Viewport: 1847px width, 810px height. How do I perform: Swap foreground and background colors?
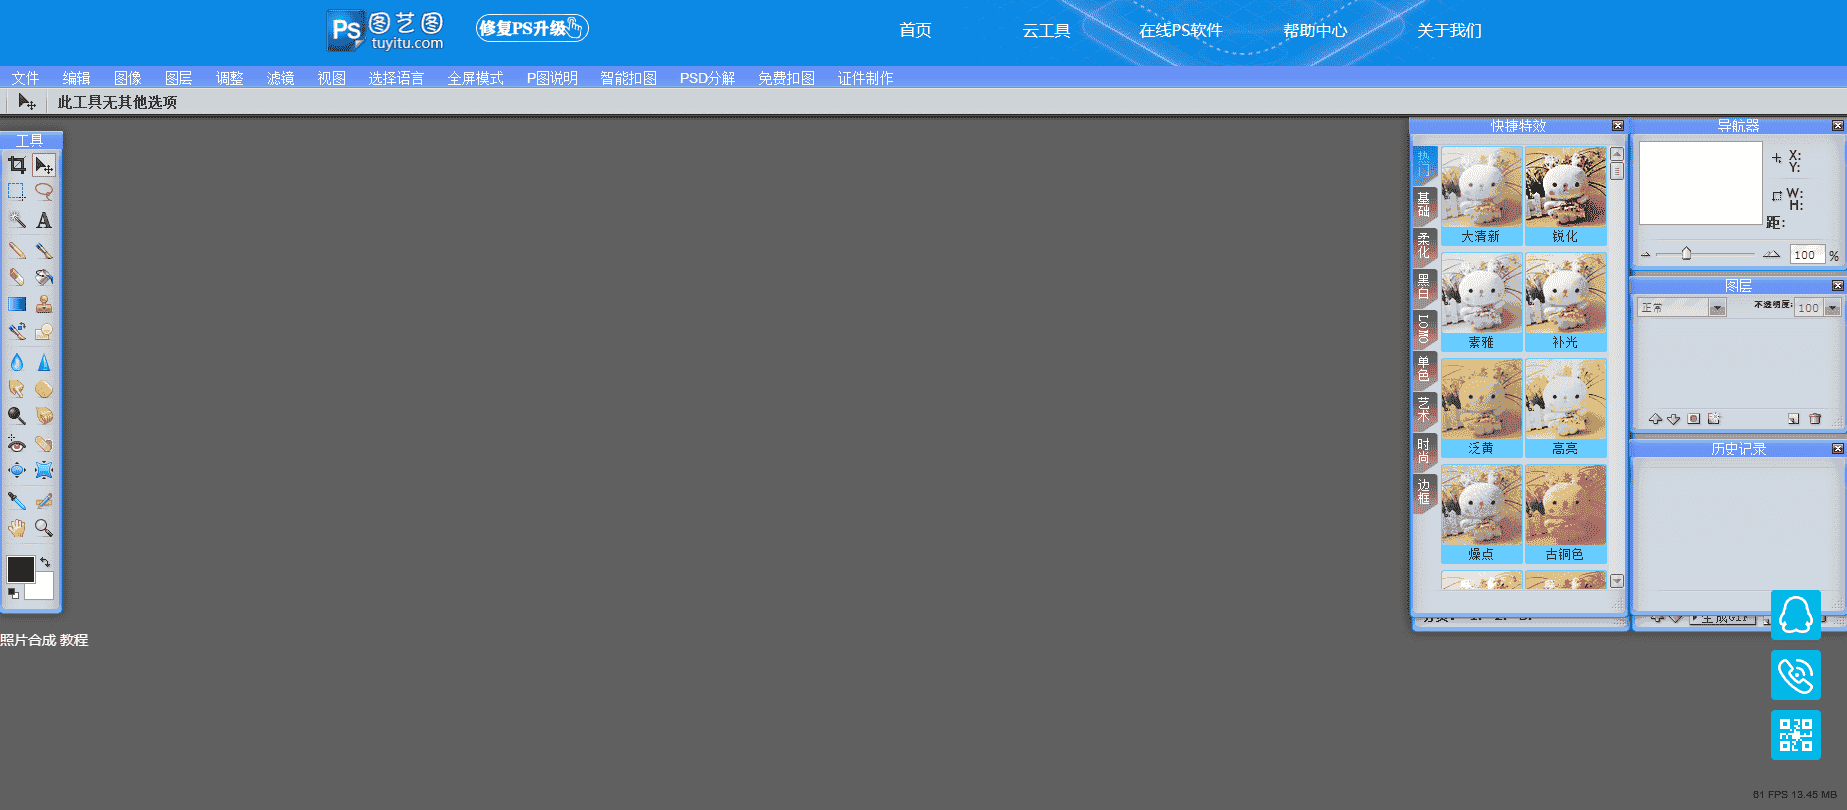click(45, 562)
